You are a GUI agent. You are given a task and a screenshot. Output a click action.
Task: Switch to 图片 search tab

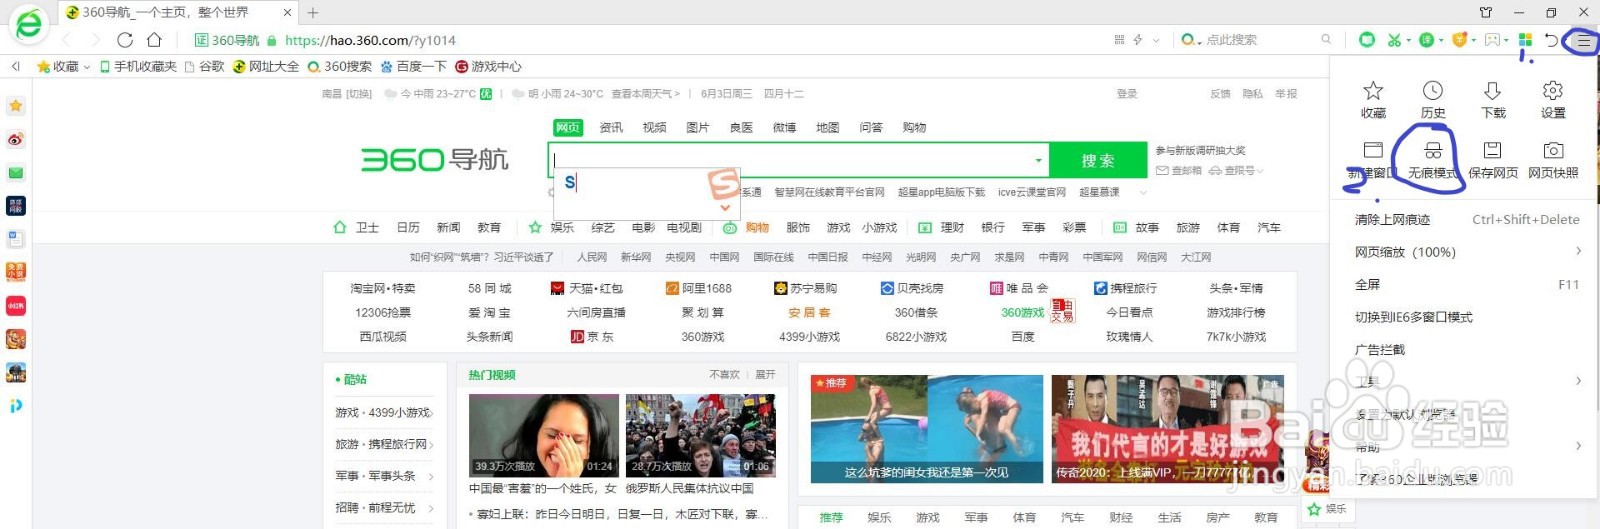[698, 128]
